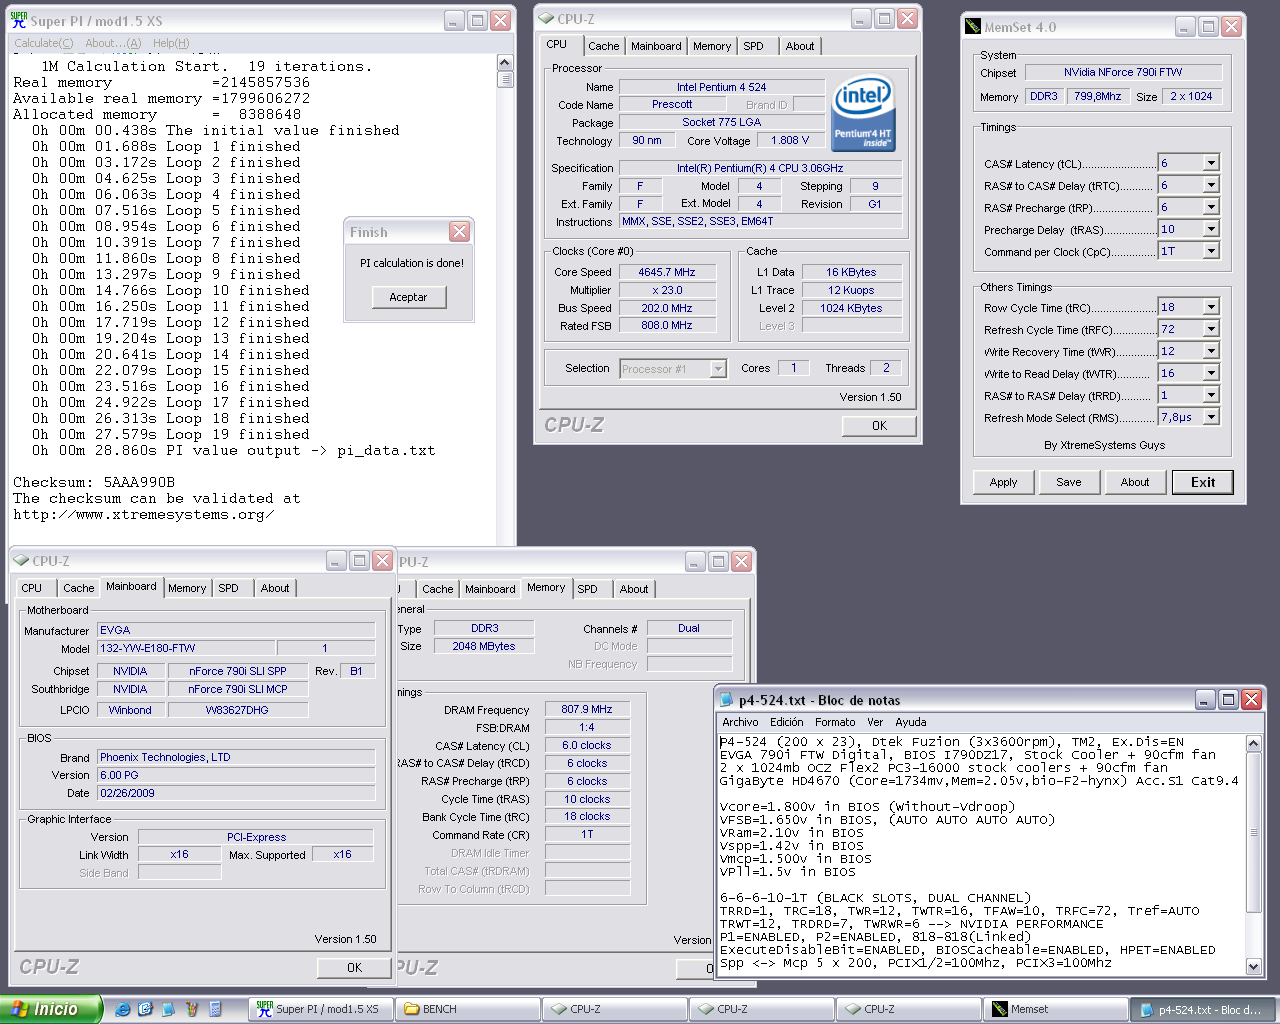Click Bloc de notas title bar icon
The height and width of the screenshot is (1024, 1280).
point(727,700)
